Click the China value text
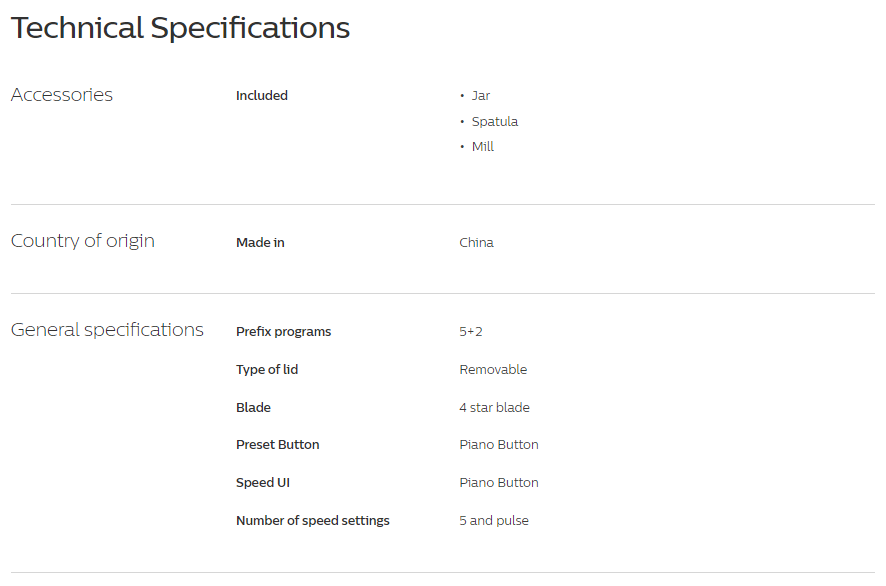The height and width of the screenshot is (586, 886). click(x=476, y=242)
